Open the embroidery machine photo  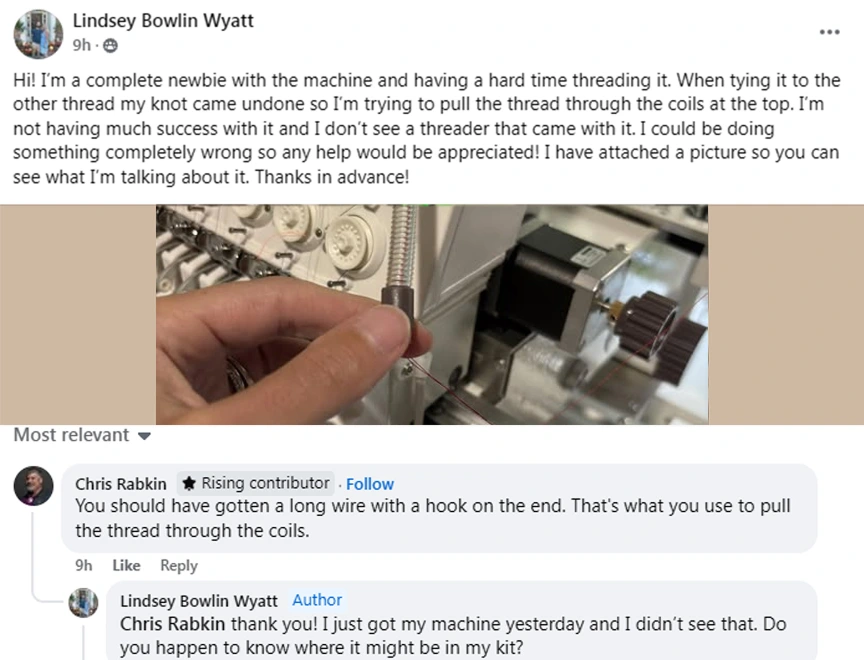[x=432, y=315]
